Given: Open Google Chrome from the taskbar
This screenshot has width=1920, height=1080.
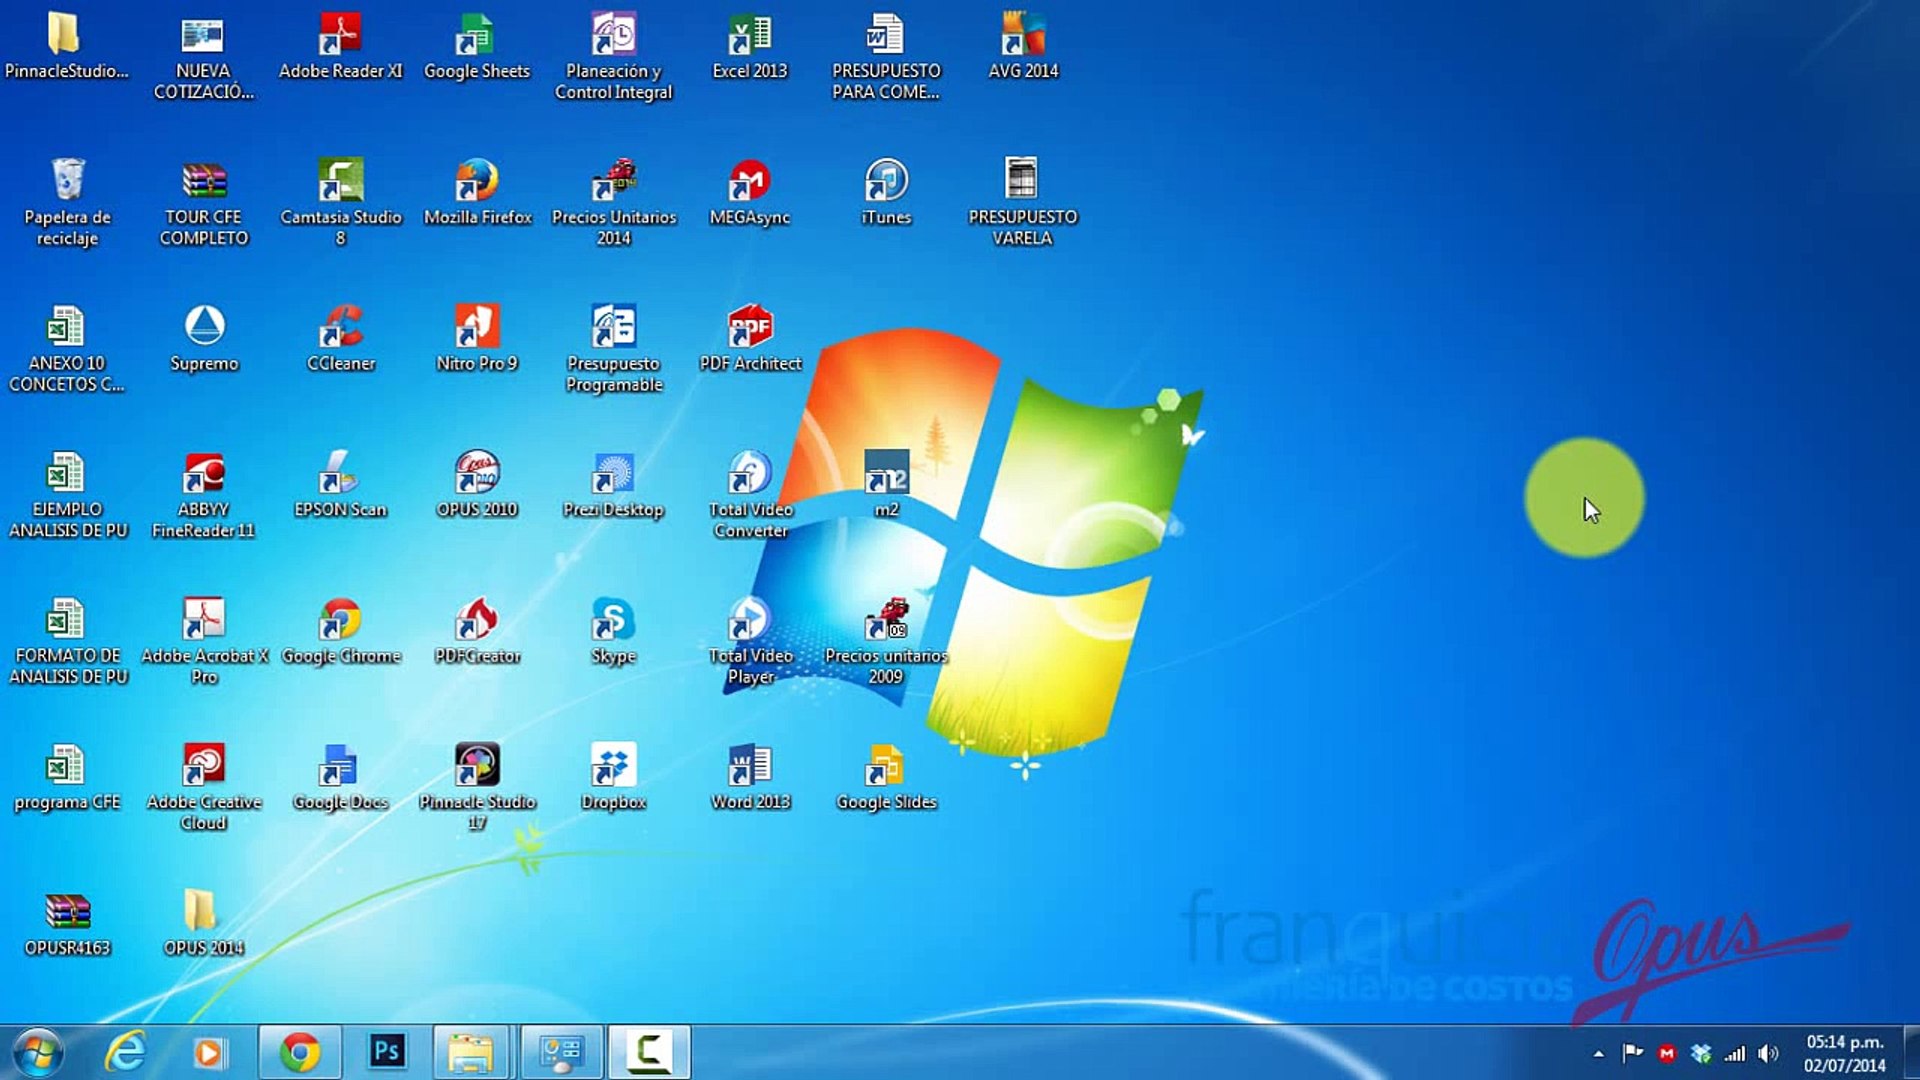Looking at the screenshot, I should 299,1052.
